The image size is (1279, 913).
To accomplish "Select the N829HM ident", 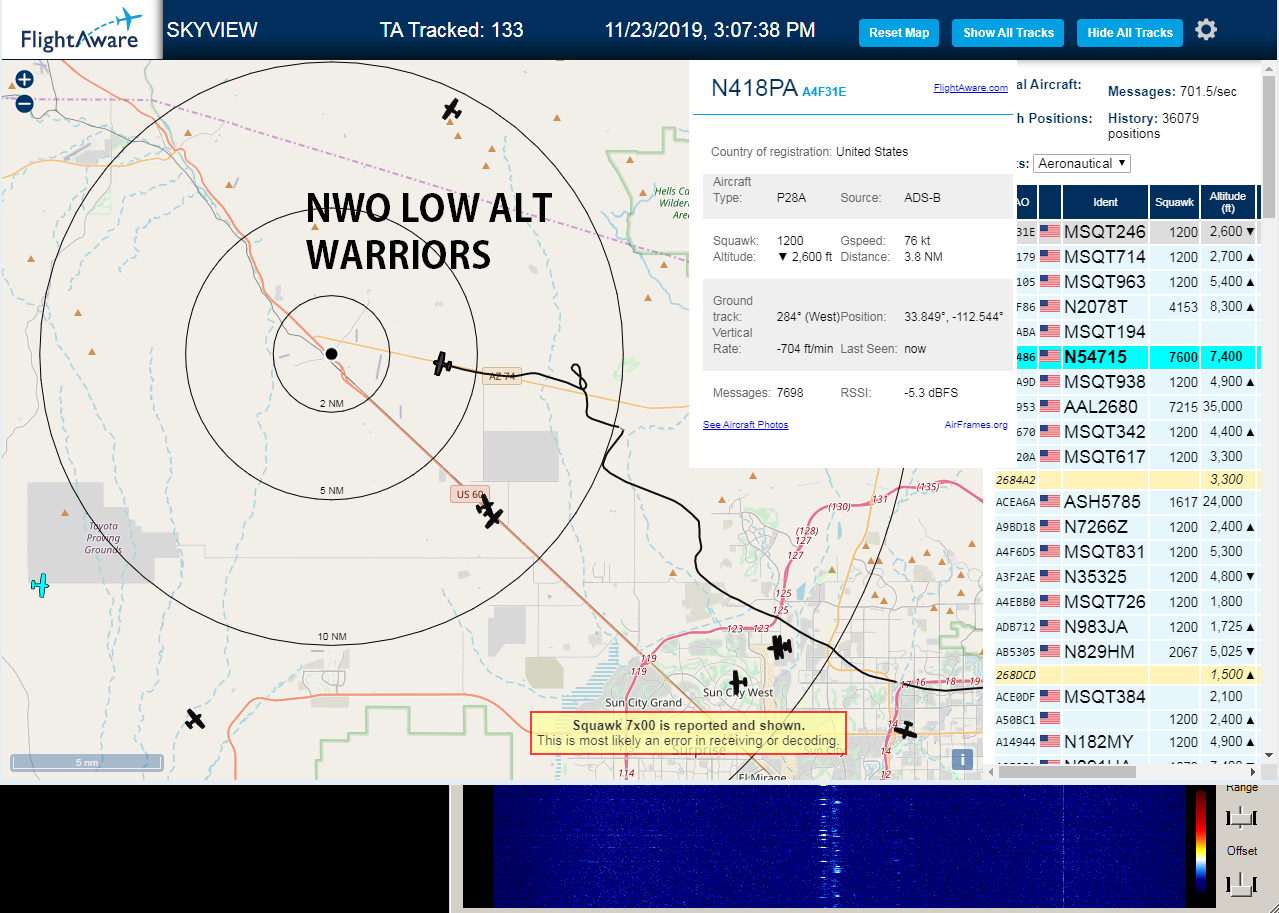I will [x=1099, y=652].
